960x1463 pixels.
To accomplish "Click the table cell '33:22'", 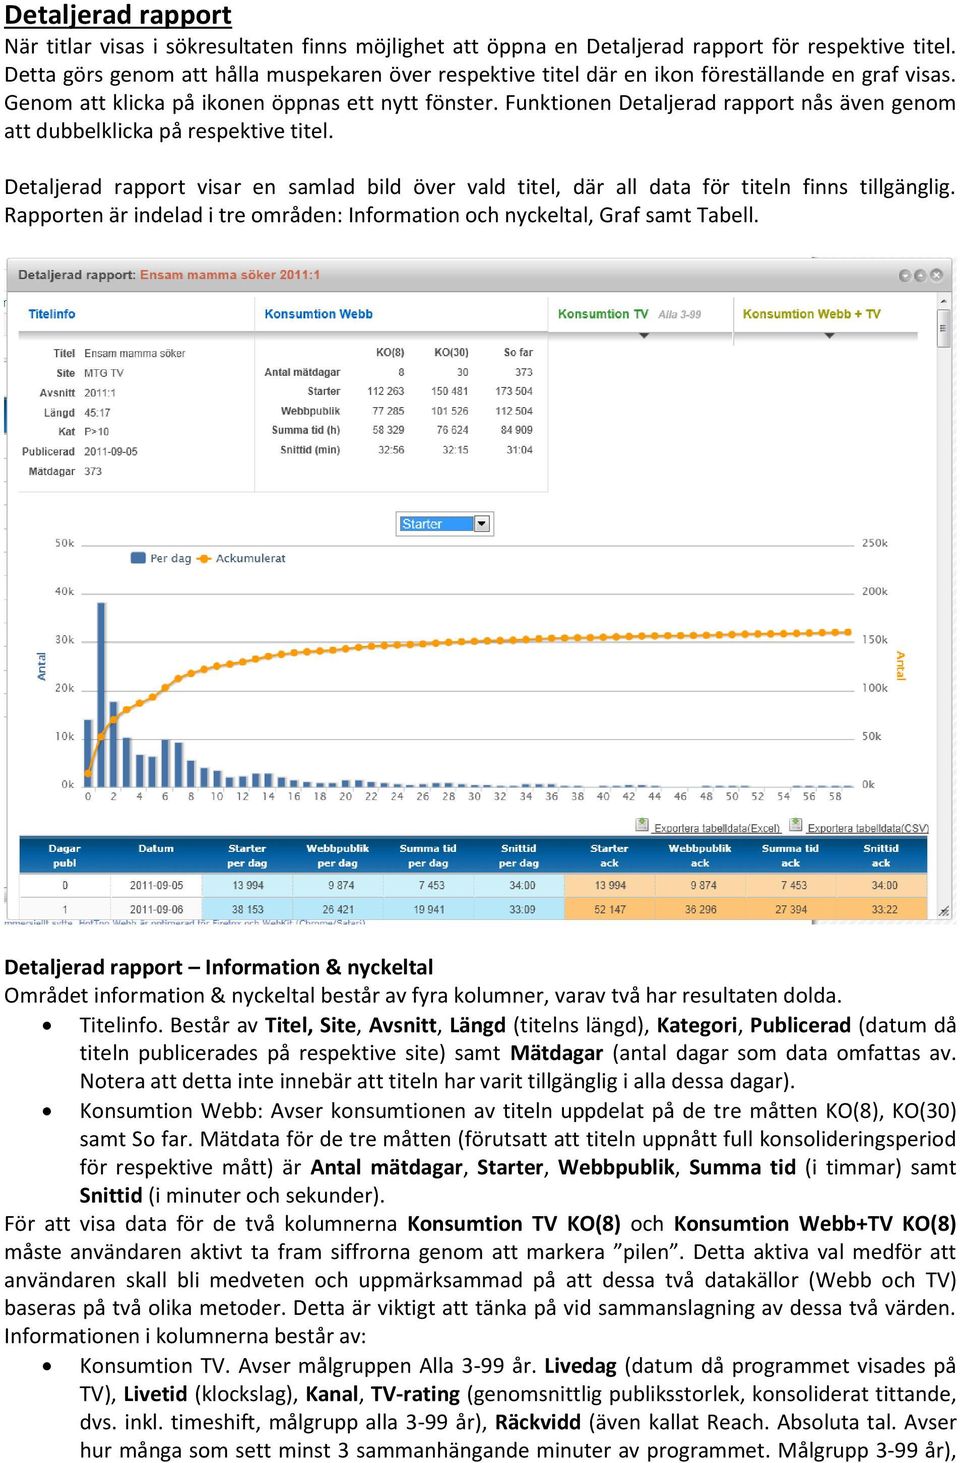I will click(x=884, y=910).
